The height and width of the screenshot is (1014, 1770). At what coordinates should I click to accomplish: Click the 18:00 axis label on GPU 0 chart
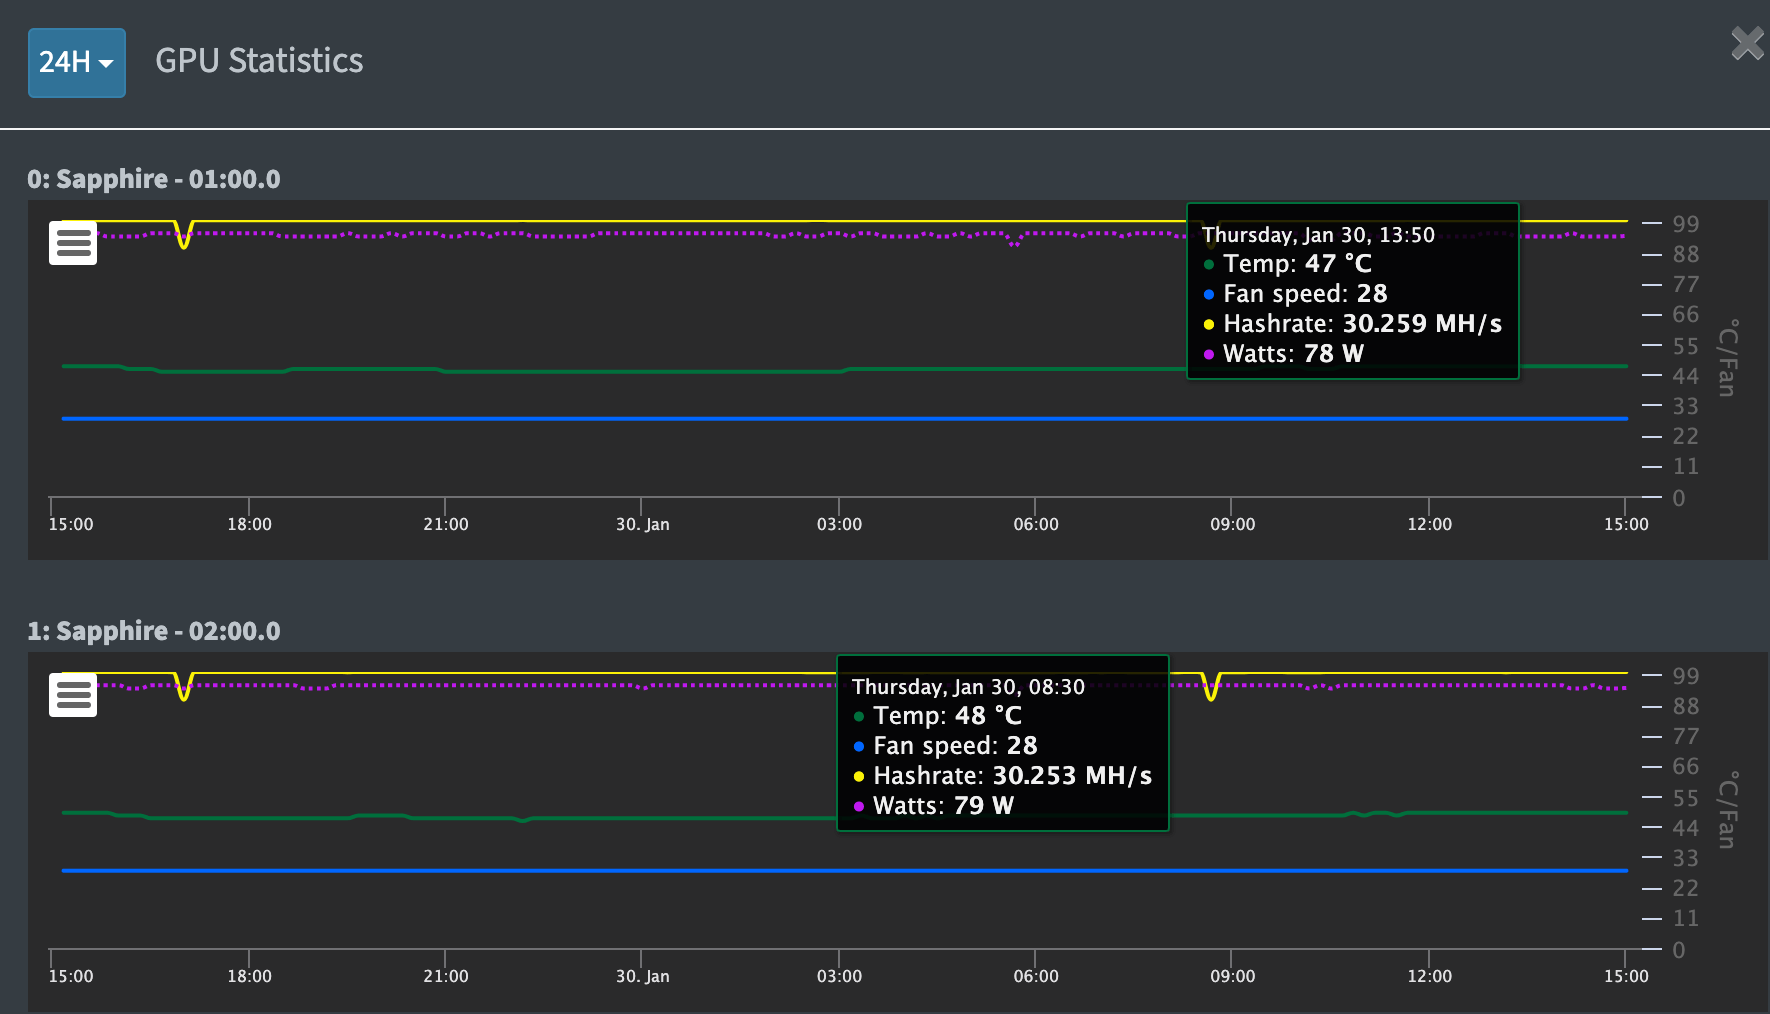pos(249,524)
